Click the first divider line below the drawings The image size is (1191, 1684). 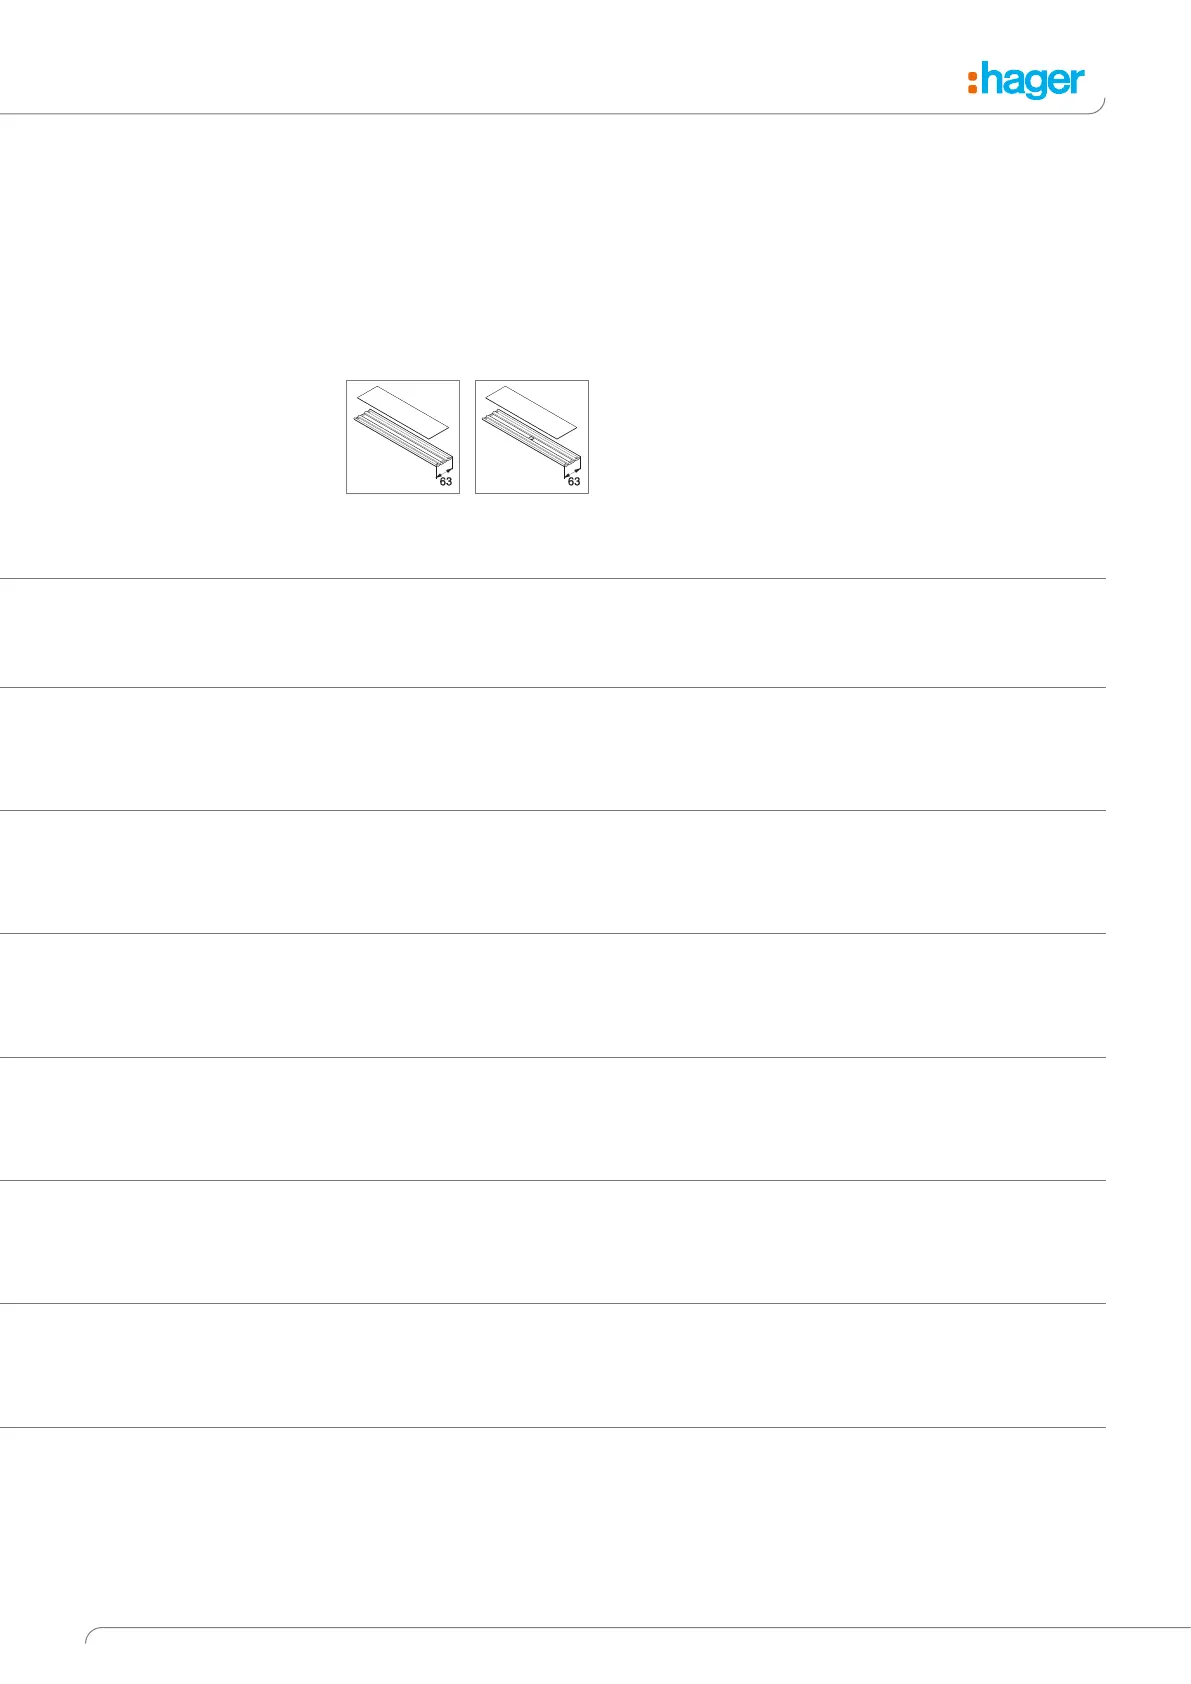552,578
